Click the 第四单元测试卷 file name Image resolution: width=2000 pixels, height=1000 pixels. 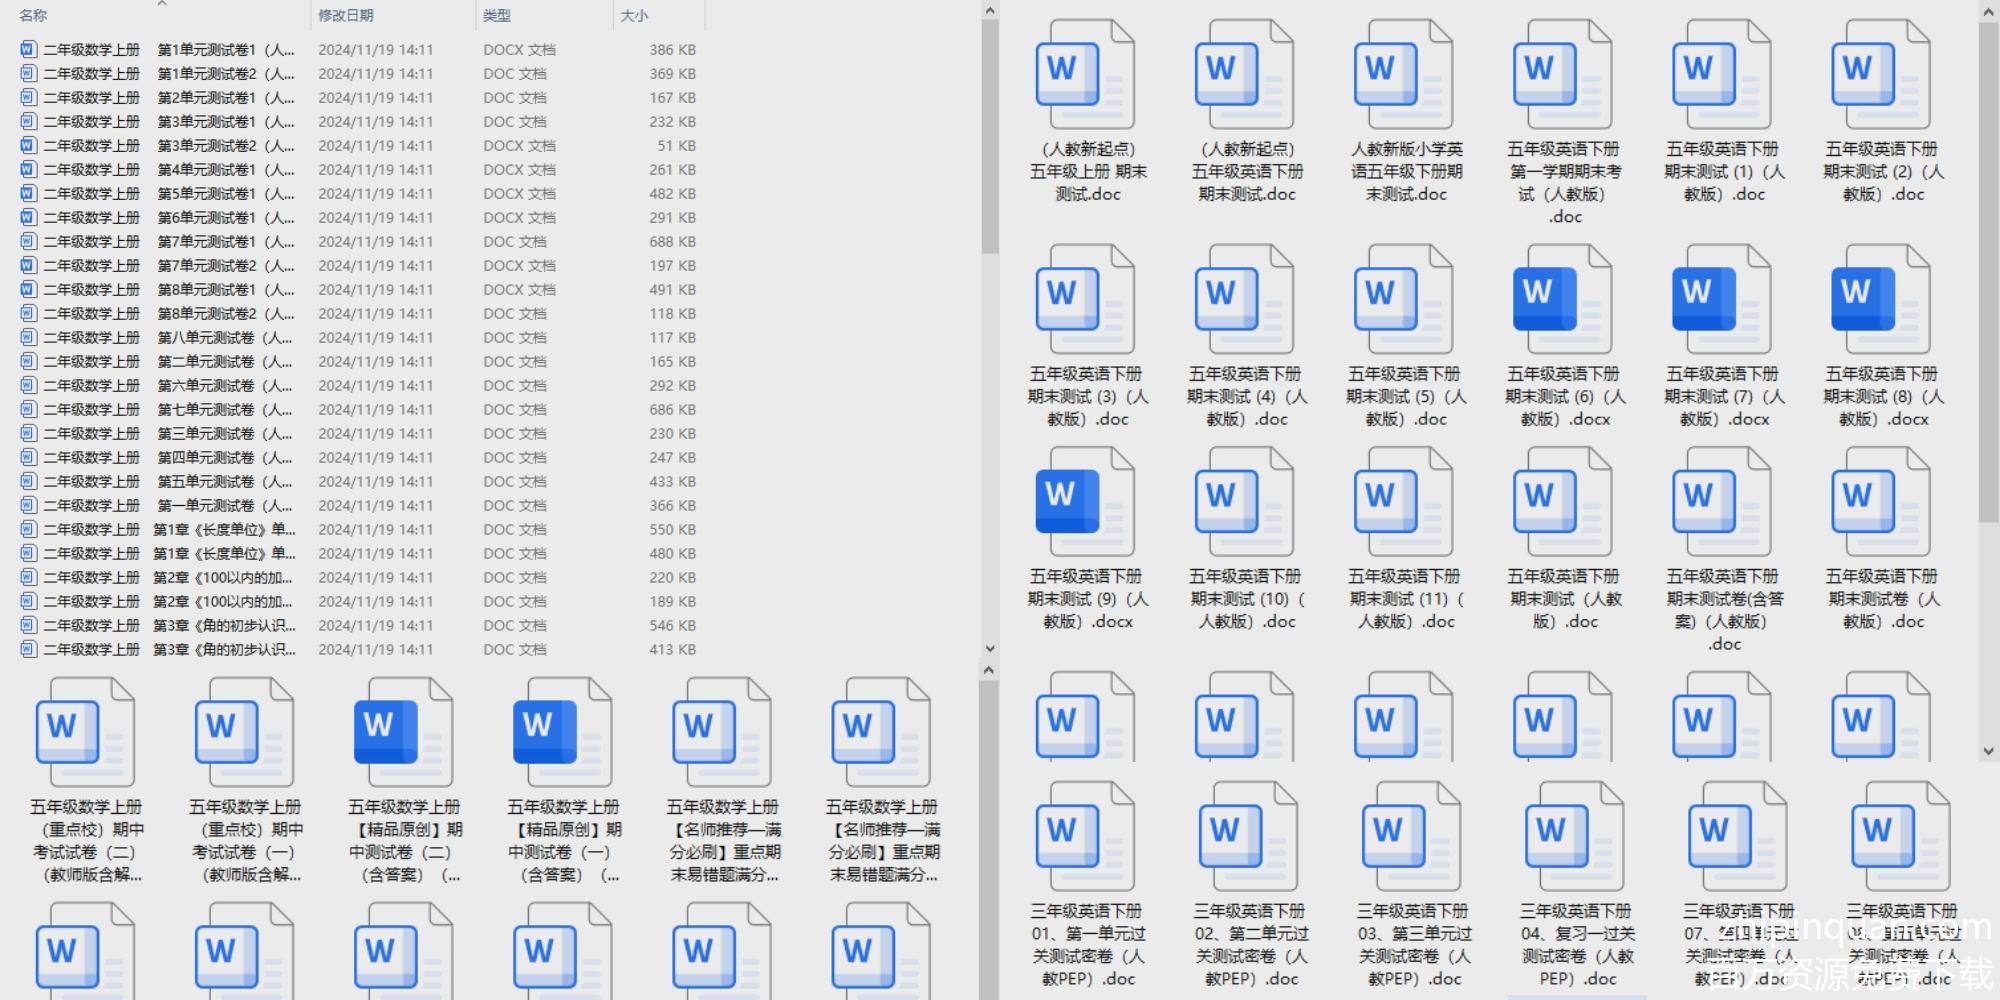click(168, 457)
